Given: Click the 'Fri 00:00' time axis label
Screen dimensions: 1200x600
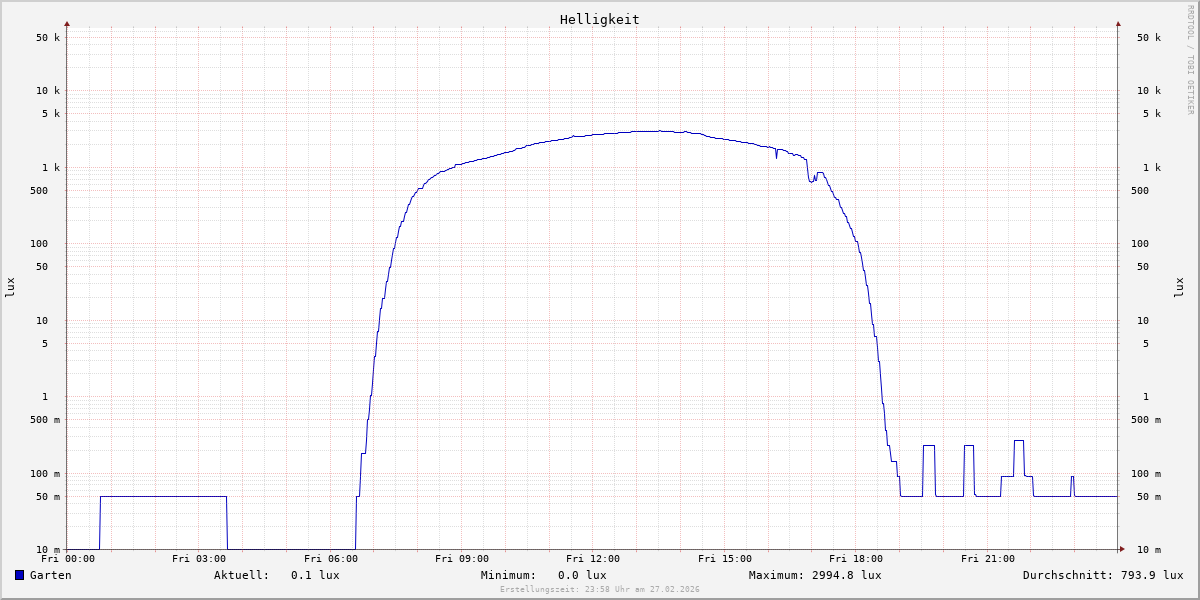Looking at the screenshot, I should click(68, 559).
